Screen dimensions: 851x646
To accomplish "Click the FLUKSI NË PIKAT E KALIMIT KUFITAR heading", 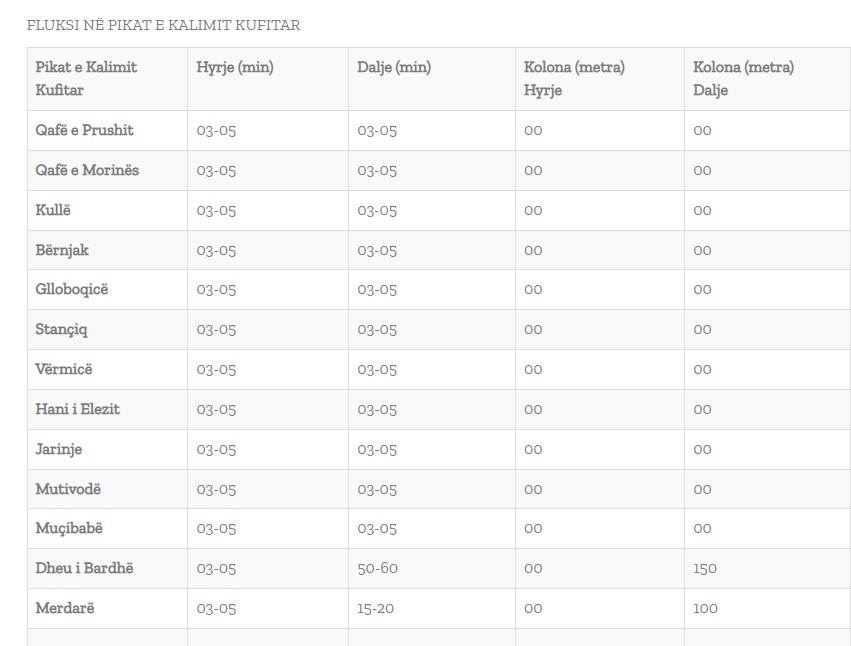I will pyautogui.click(x=163, y=26).
